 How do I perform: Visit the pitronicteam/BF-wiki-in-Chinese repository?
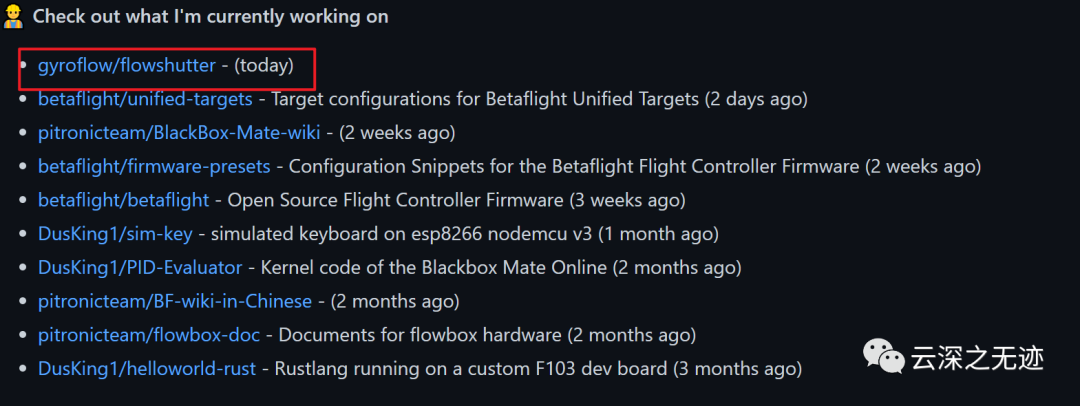coord(175,301)
